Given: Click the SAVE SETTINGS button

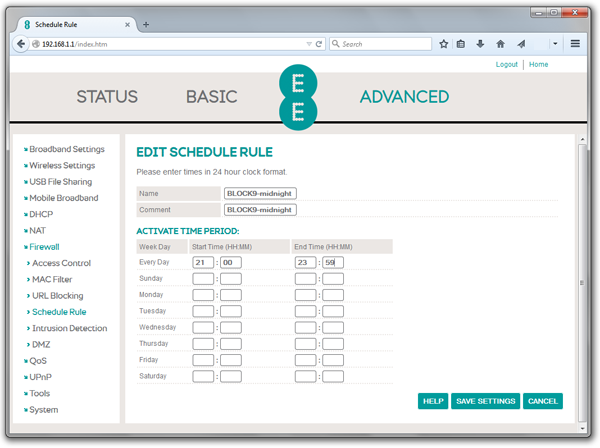Looking at the screenshot, I should (x=486, y=401).
